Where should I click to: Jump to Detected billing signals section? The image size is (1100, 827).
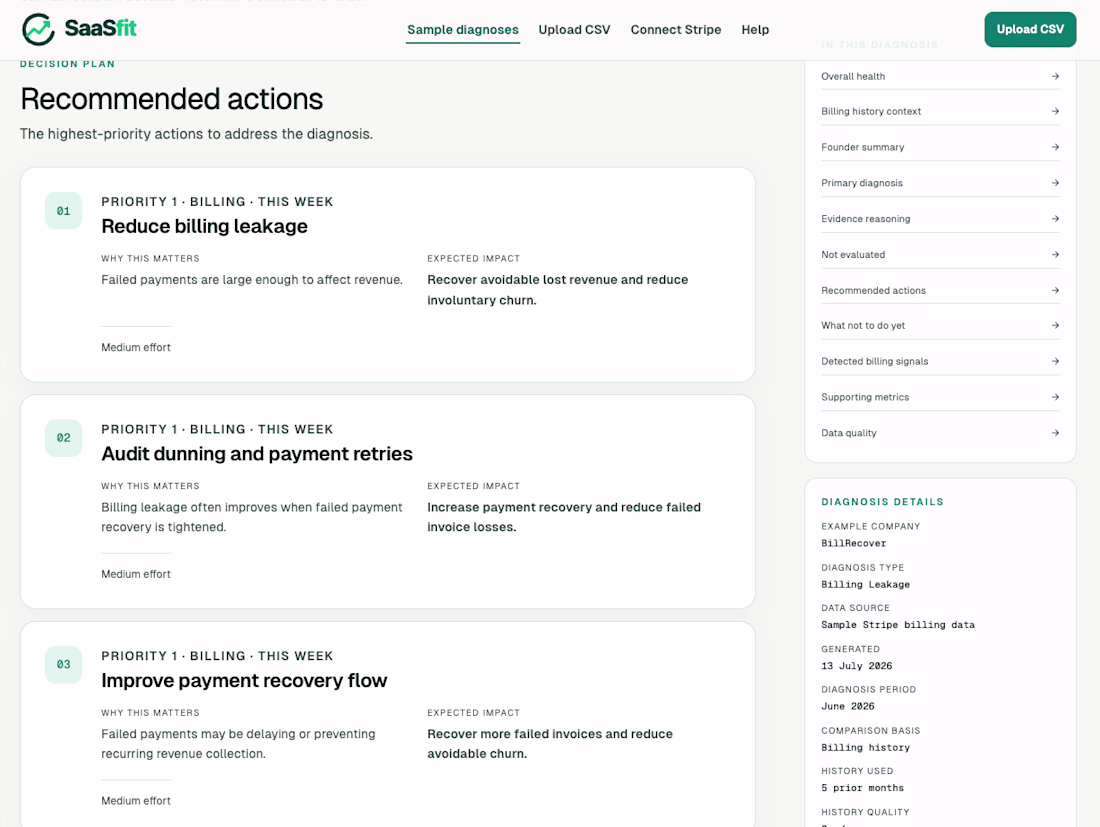[940, 361]
